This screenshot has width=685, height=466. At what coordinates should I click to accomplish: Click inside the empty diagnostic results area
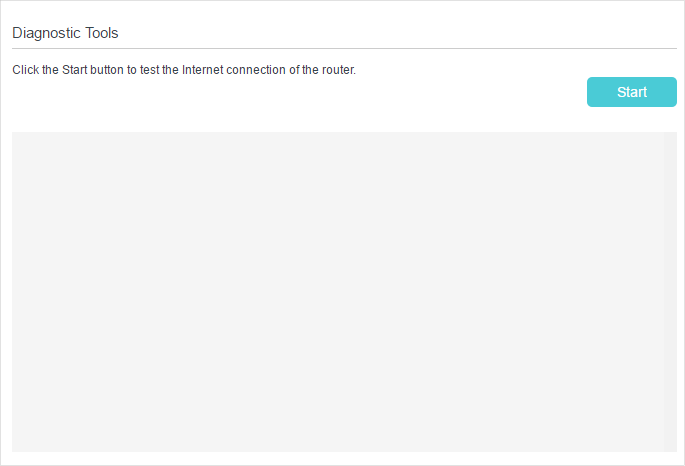point(338,292)
